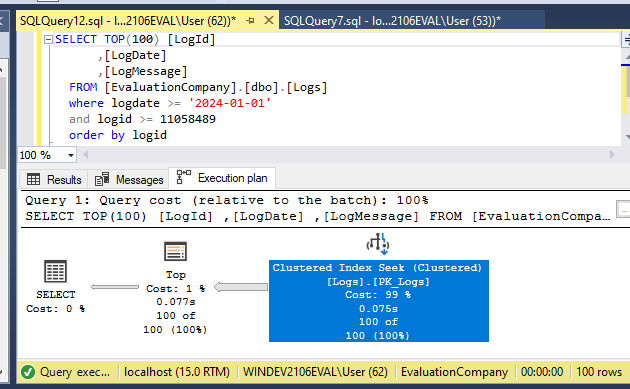
Task: Click the localhost (15.0 RTM) status entry
Action: click(x=177, y=372)
